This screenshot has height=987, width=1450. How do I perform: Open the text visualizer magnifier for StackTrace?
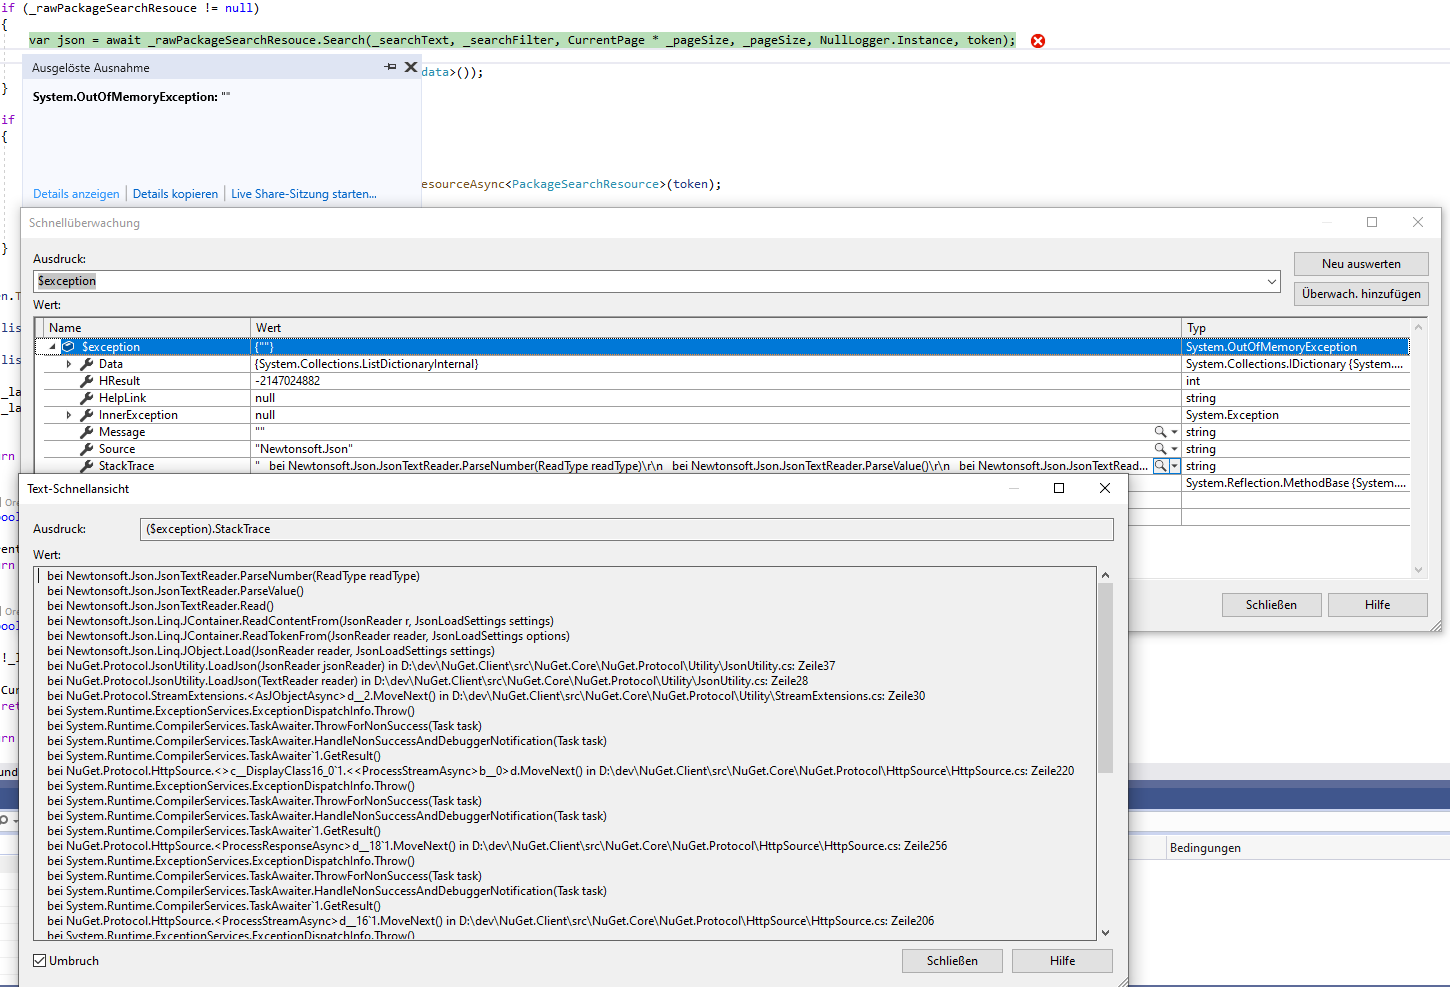[x=1160, y=465]
